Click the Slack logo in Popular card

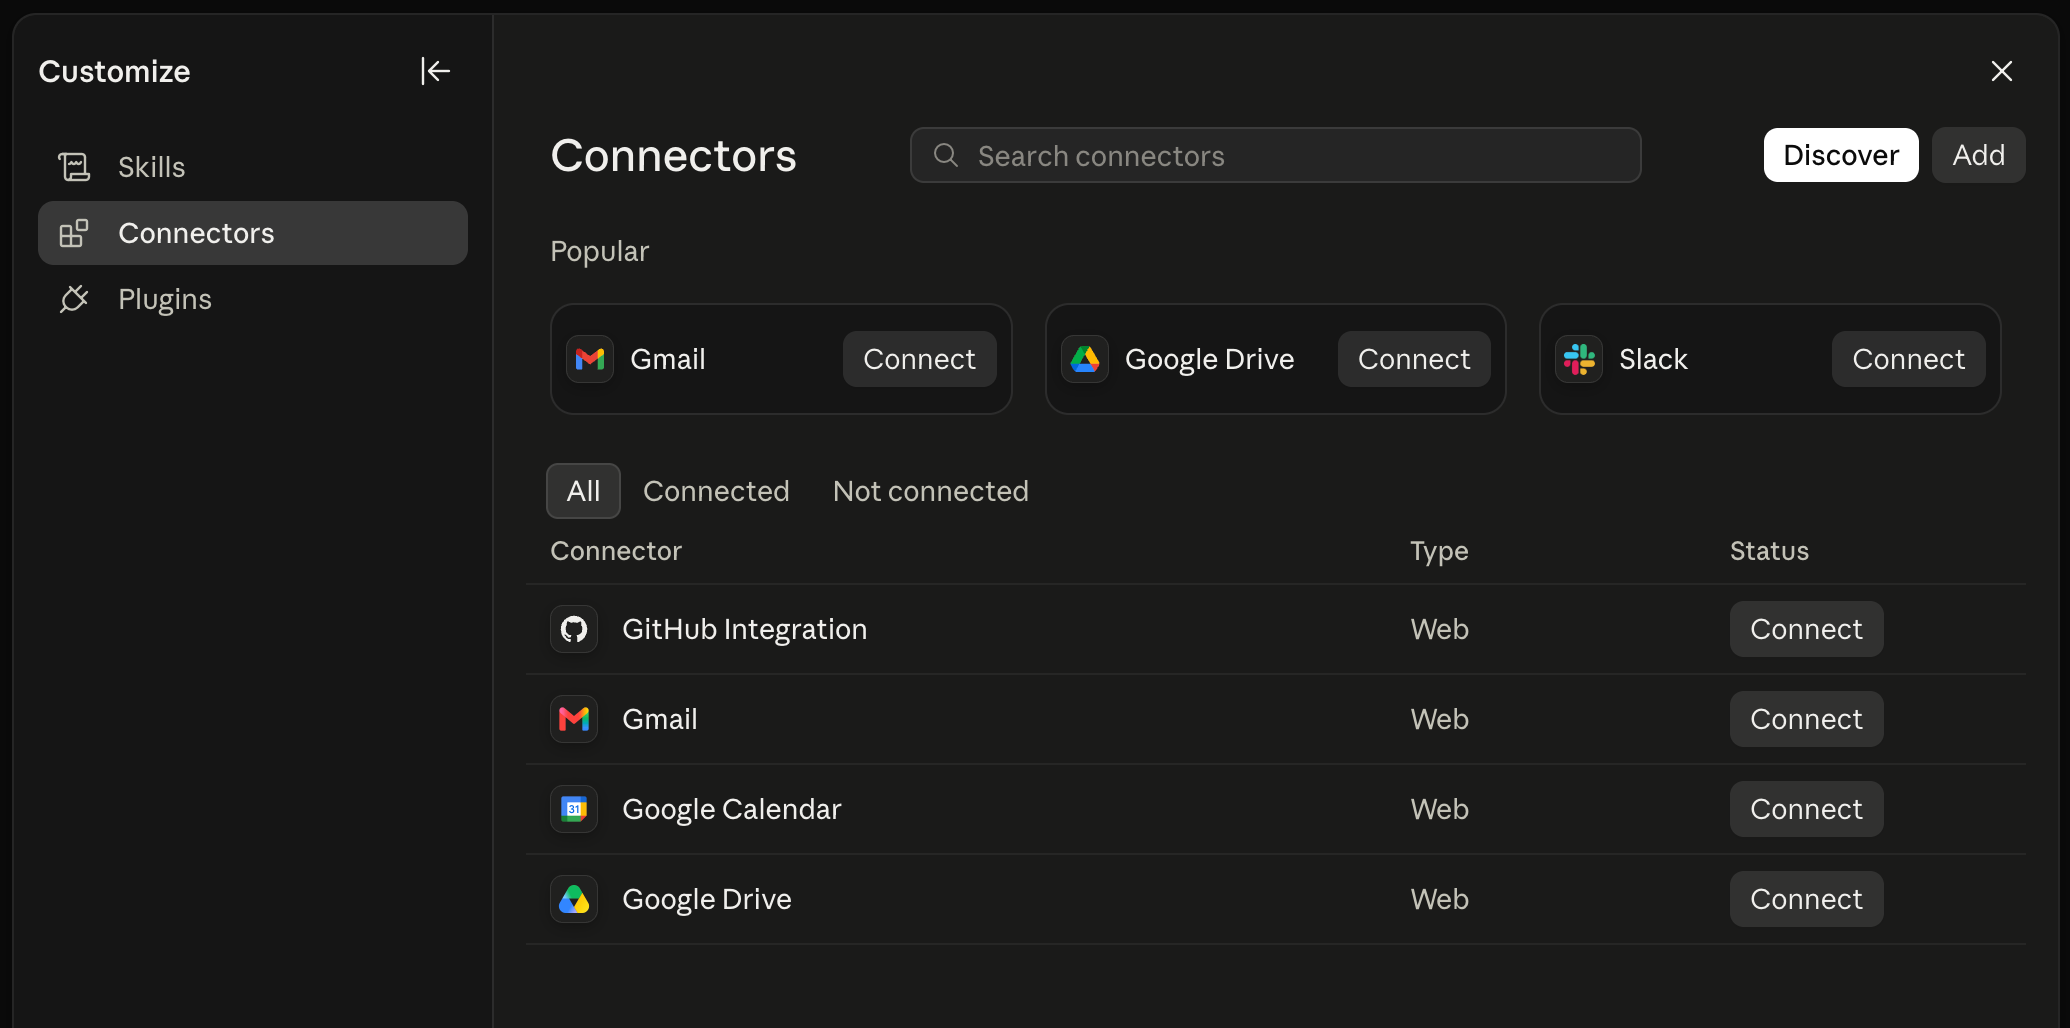[1579, 359]
